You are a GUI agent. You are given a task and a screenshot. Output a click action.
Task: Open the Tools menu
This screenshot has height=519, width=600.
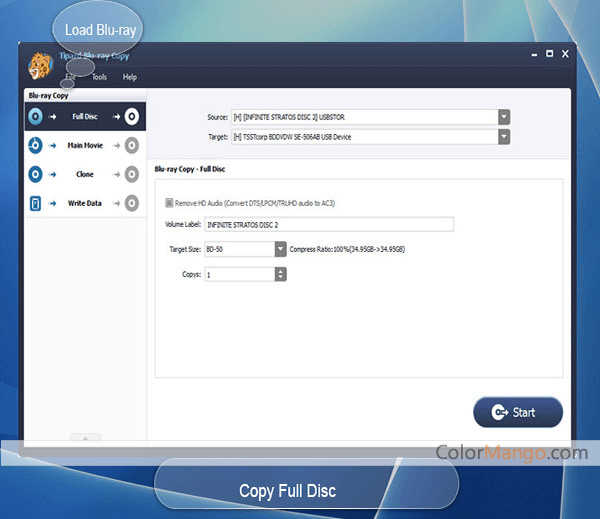[99, 77]
